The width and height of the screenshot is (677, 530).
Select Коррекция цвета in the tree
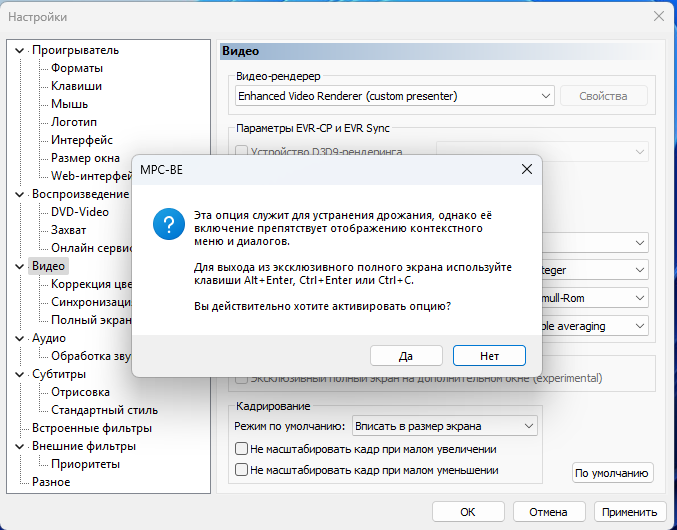91,284
